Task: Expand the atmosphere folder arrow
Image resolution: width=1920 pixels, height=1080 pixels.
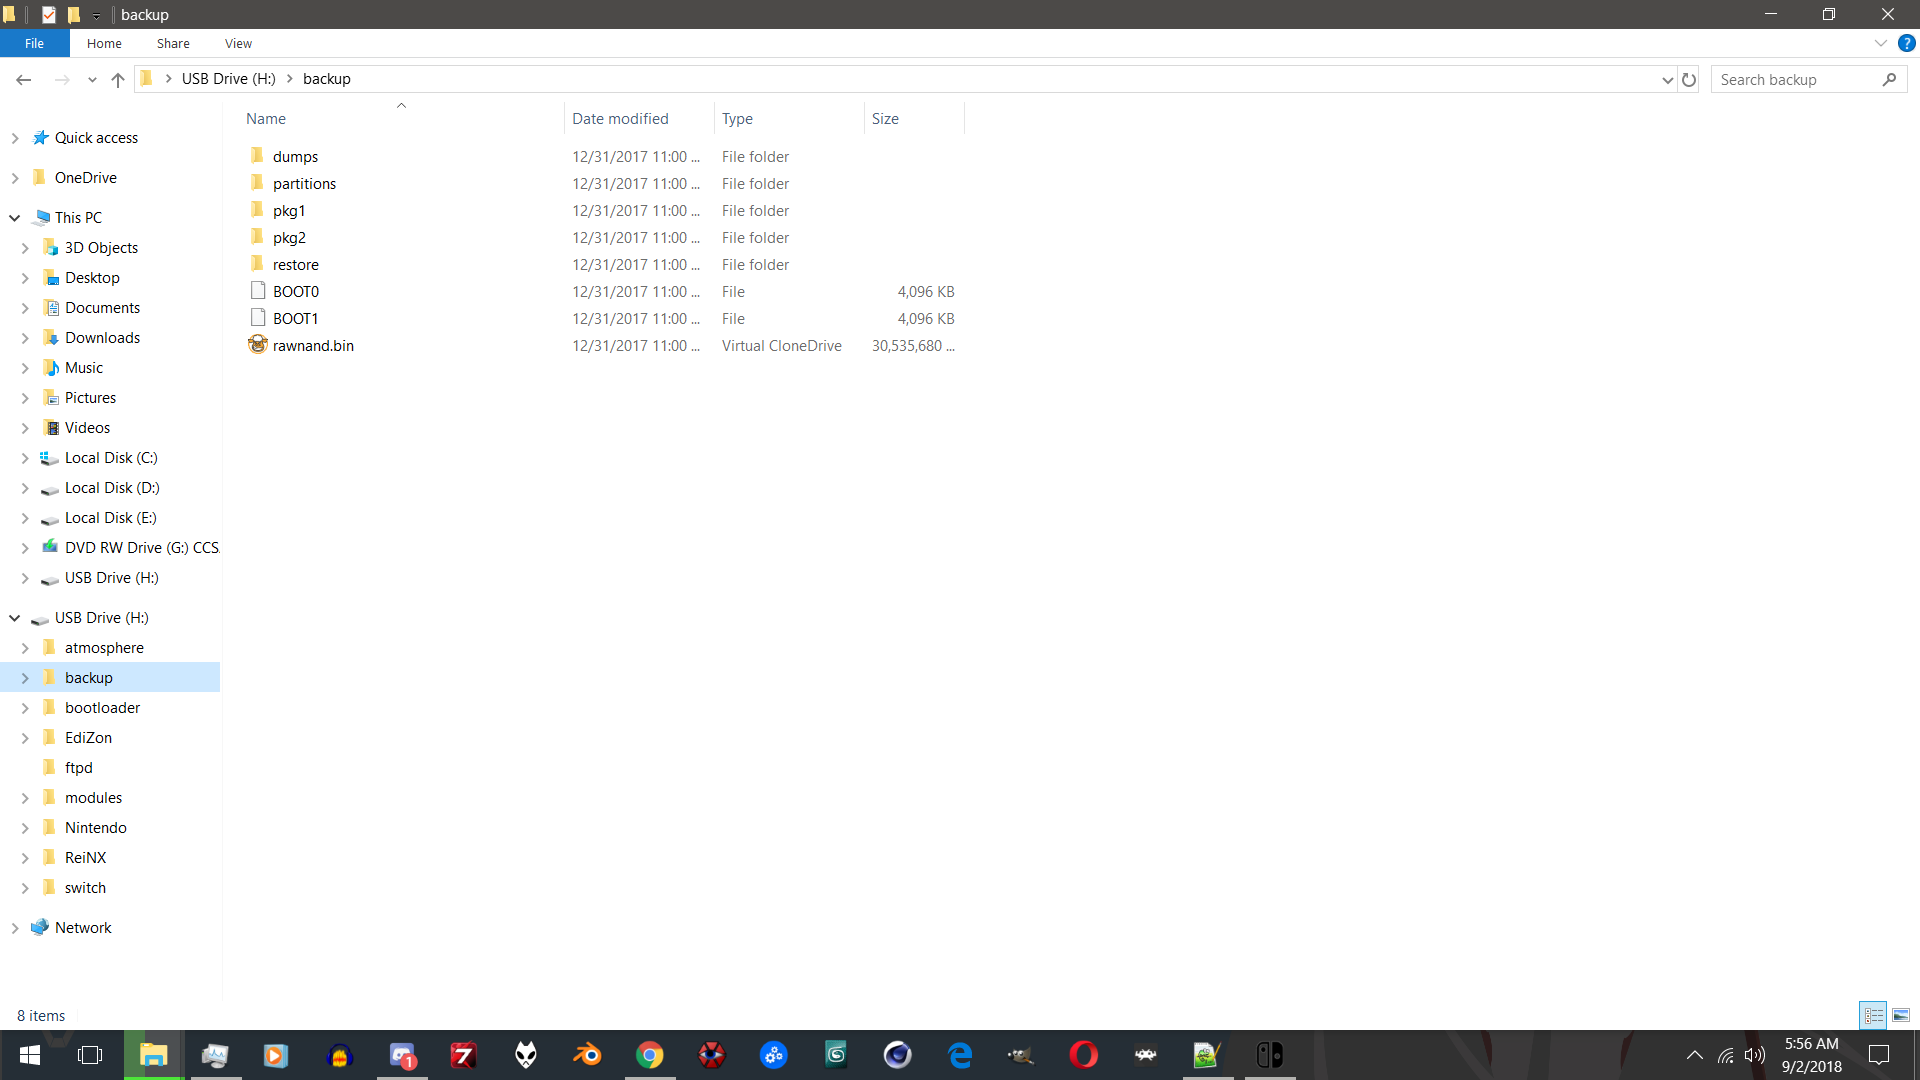Action: click(x=25, y=648)
